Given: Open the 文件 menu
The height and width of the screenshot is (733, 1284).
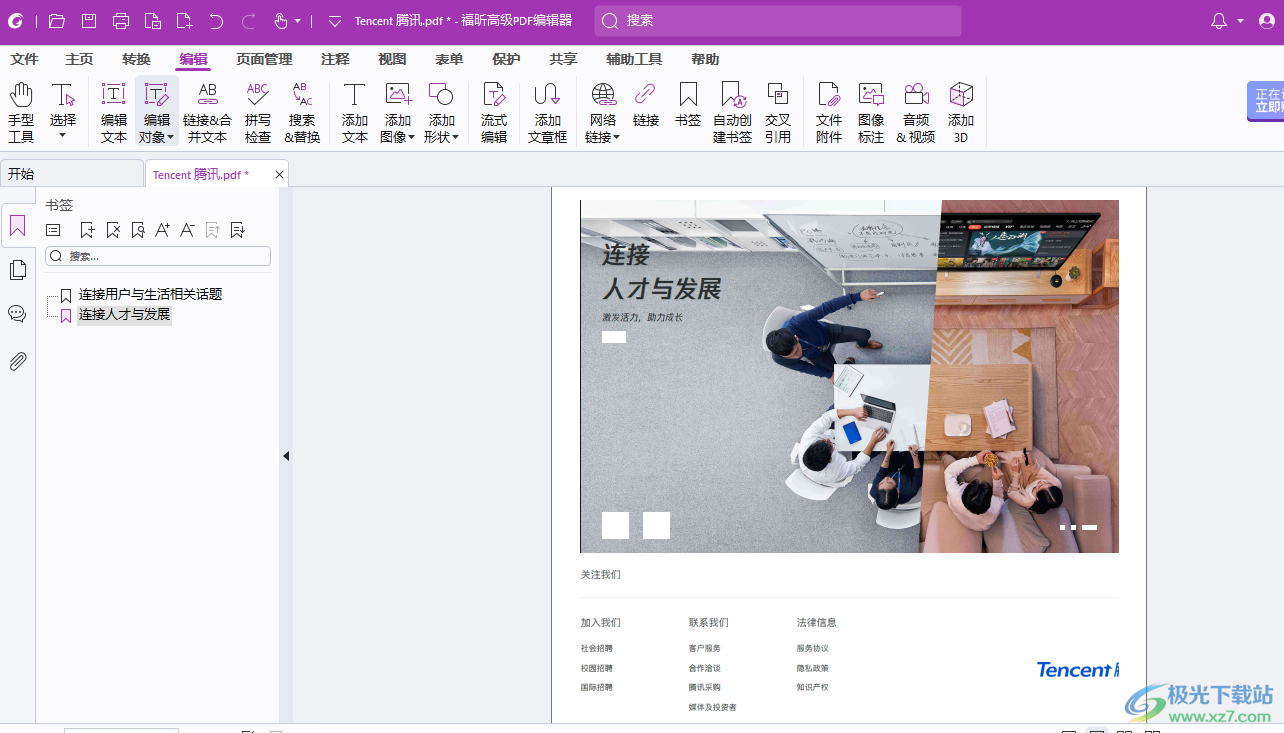Looking at the screenshot, I should click(24, 59).
